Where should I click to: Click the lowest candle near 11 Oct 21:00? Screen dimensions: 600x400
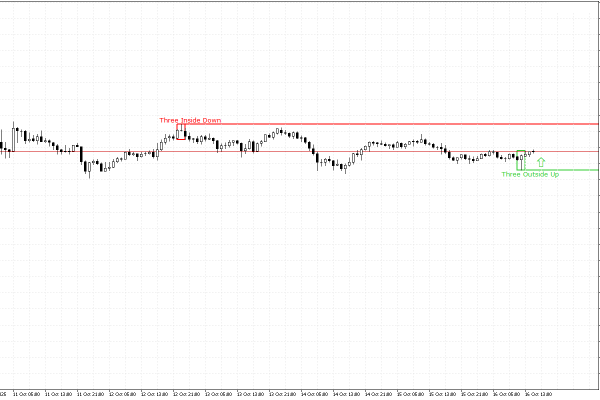[88, 169]
